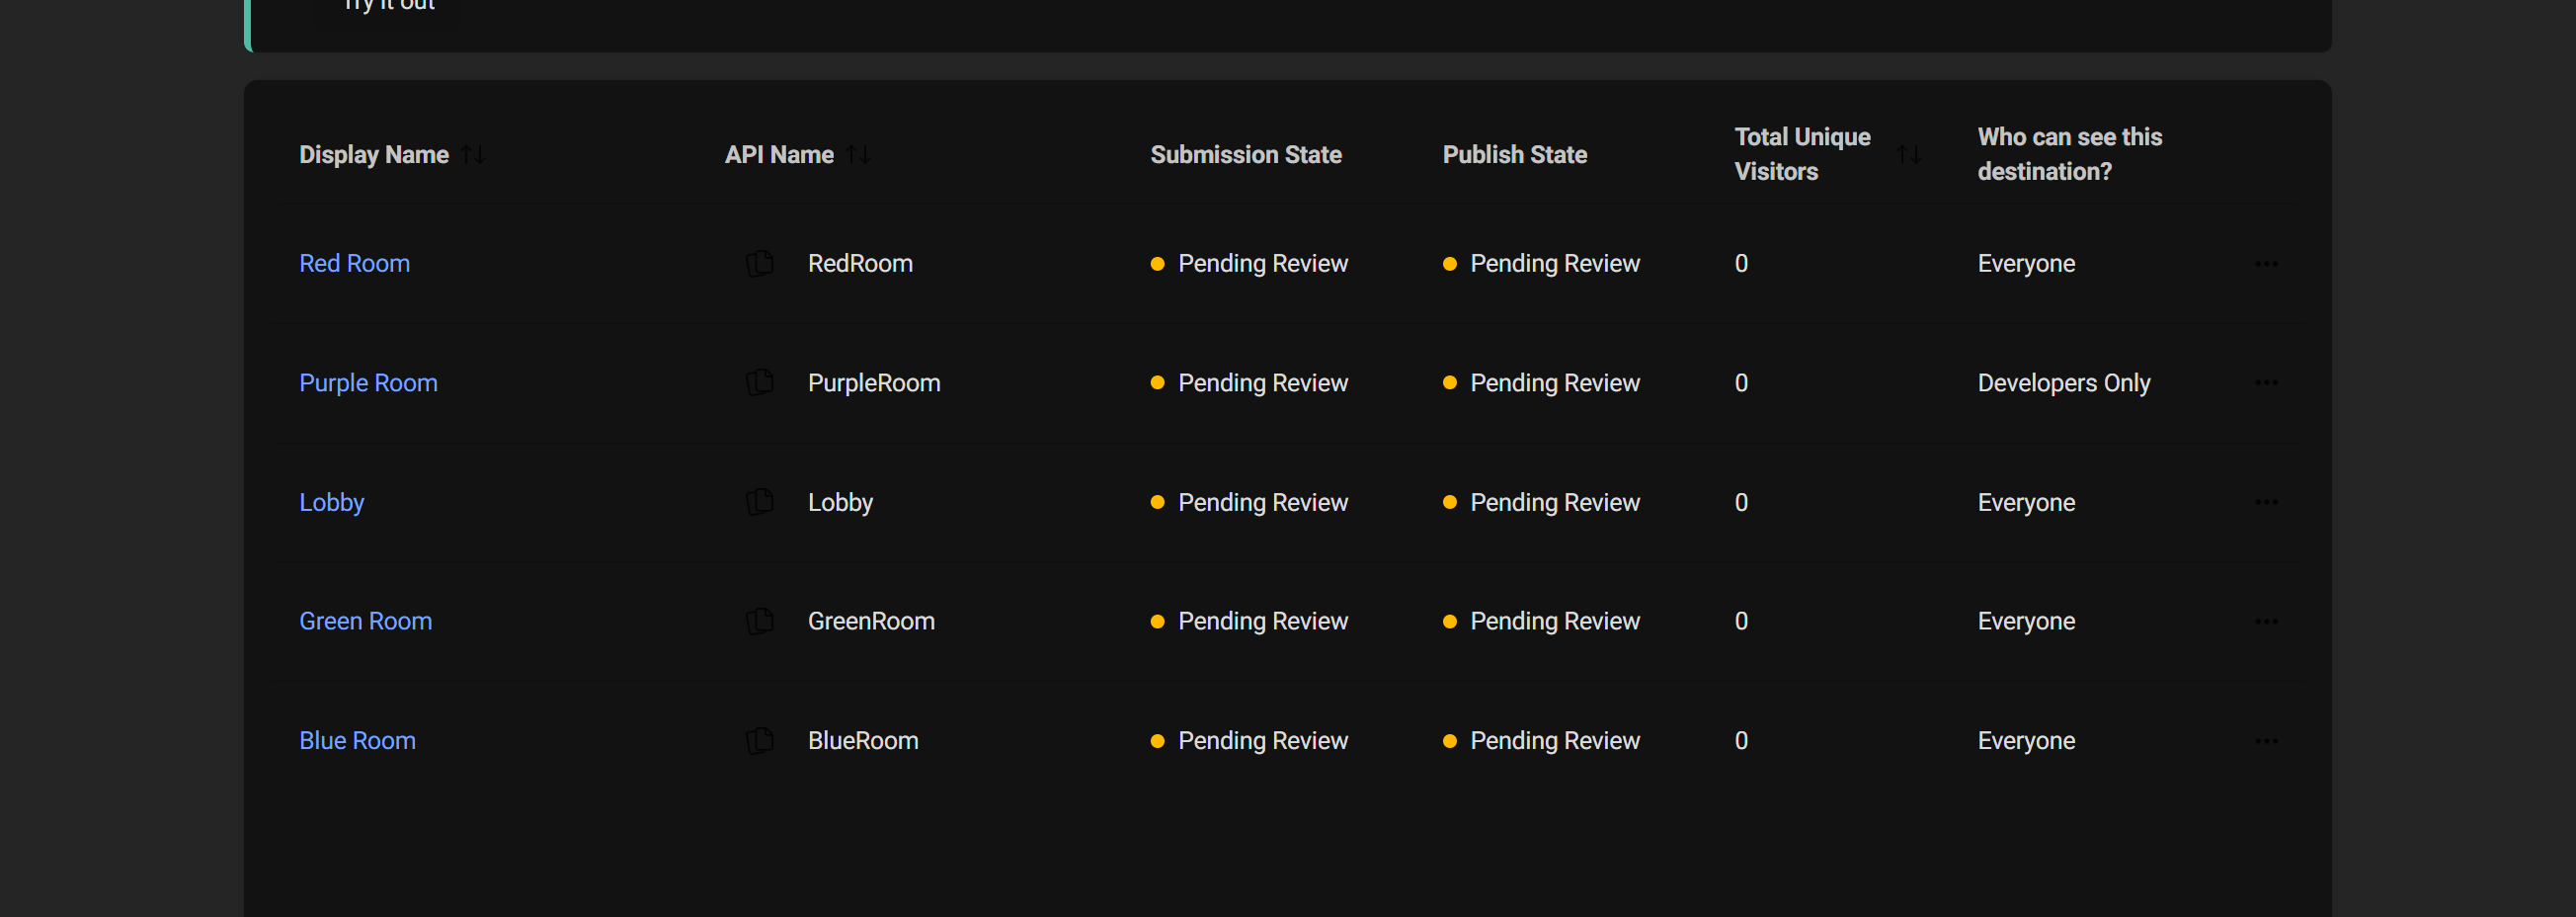Copy the Lobby API name
Viewport: 2576px width, 917px height.
(760, 502)
